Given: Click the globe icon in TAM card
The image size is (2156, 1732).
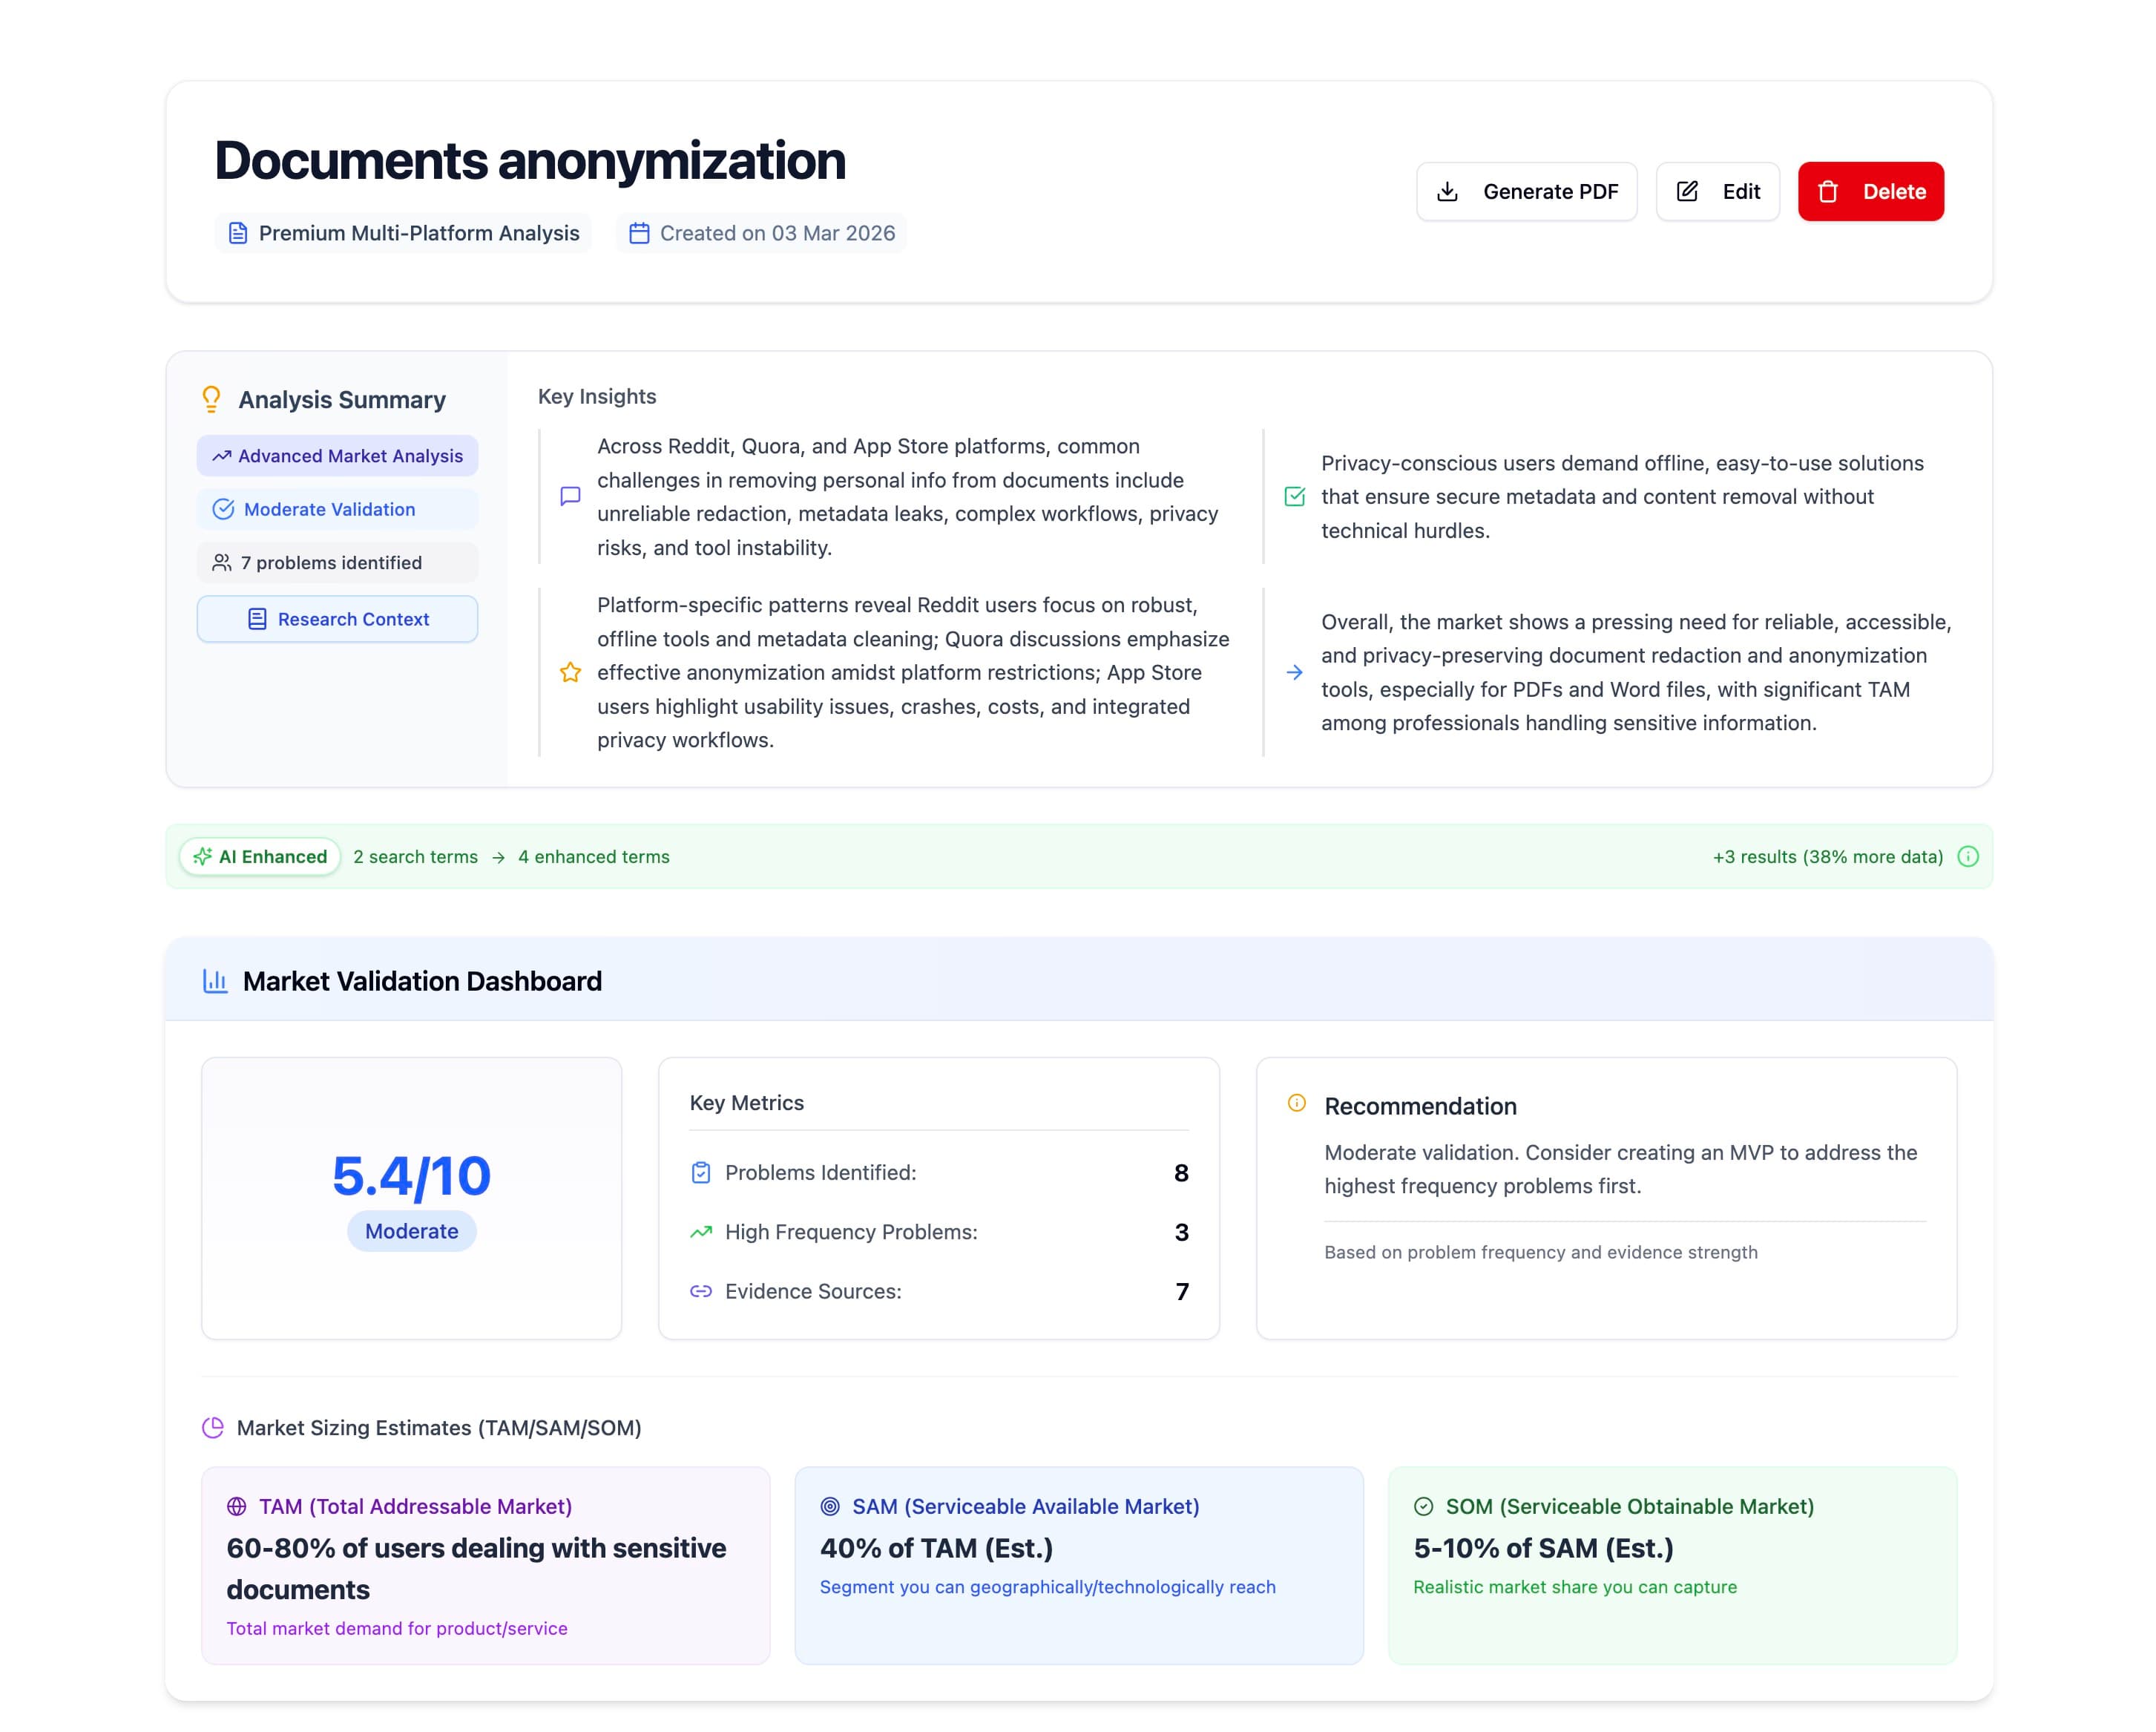Looking at the screenshot, I should point(237,1506).
